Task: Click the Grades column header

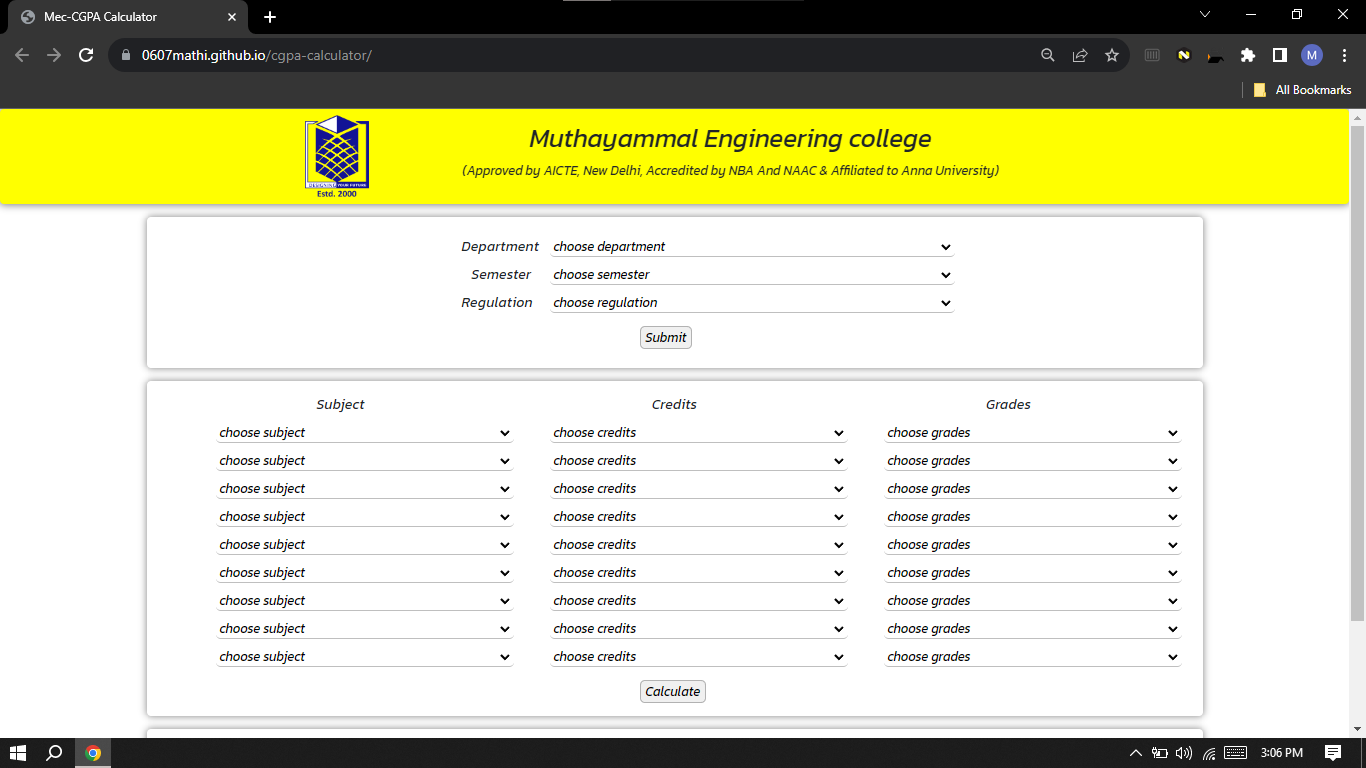Action: (x=1008, y=405)
